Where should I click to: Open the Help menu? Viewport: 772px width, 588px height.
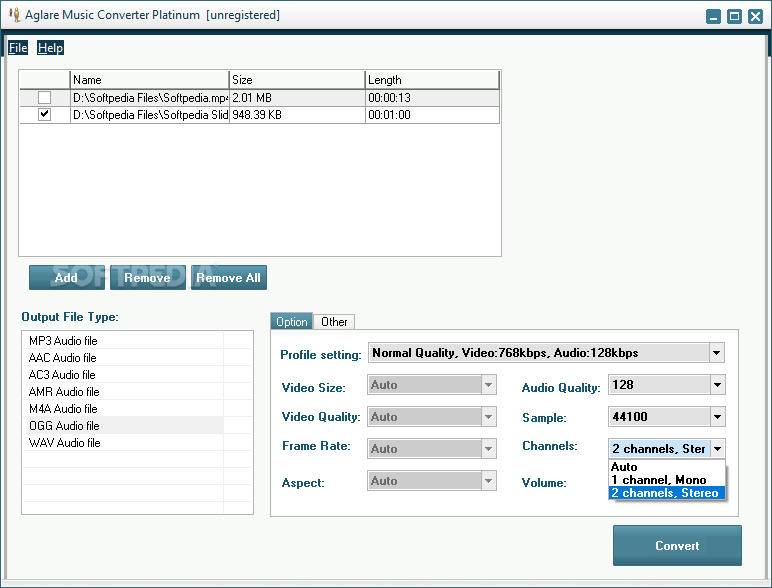[x=50, y=48]
